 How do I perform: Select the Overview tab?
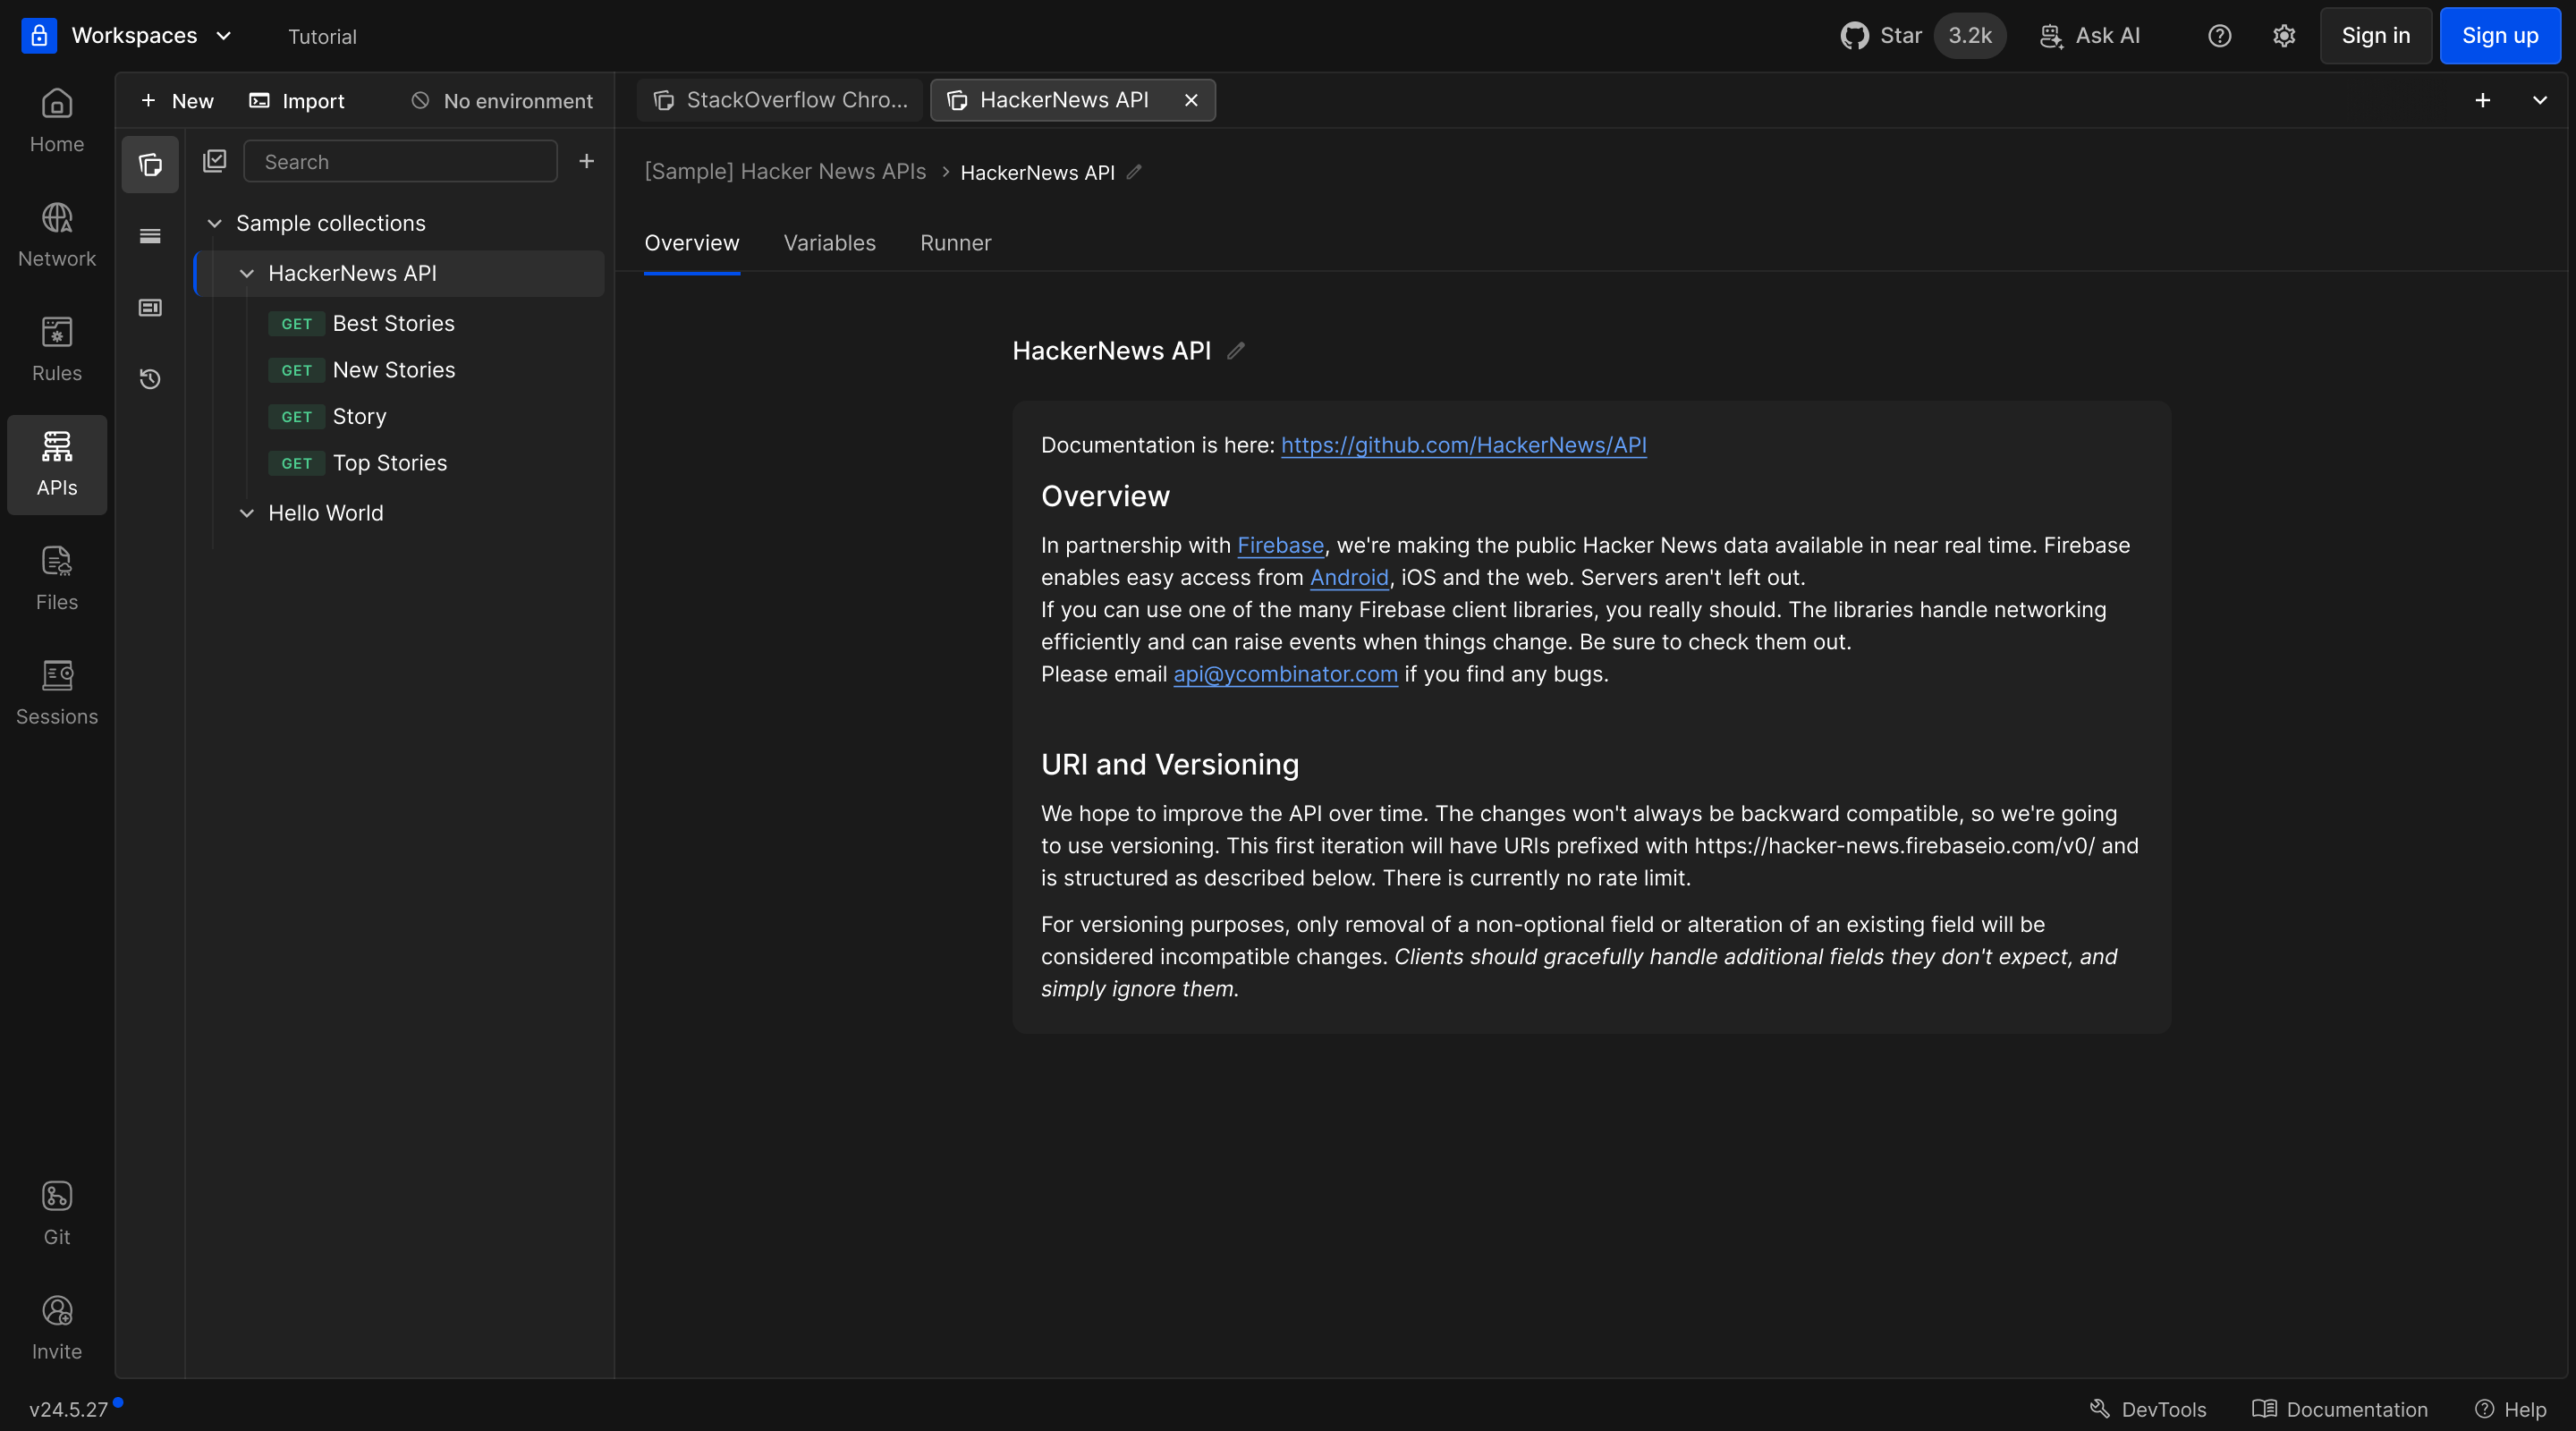click(x=691, y=243)
